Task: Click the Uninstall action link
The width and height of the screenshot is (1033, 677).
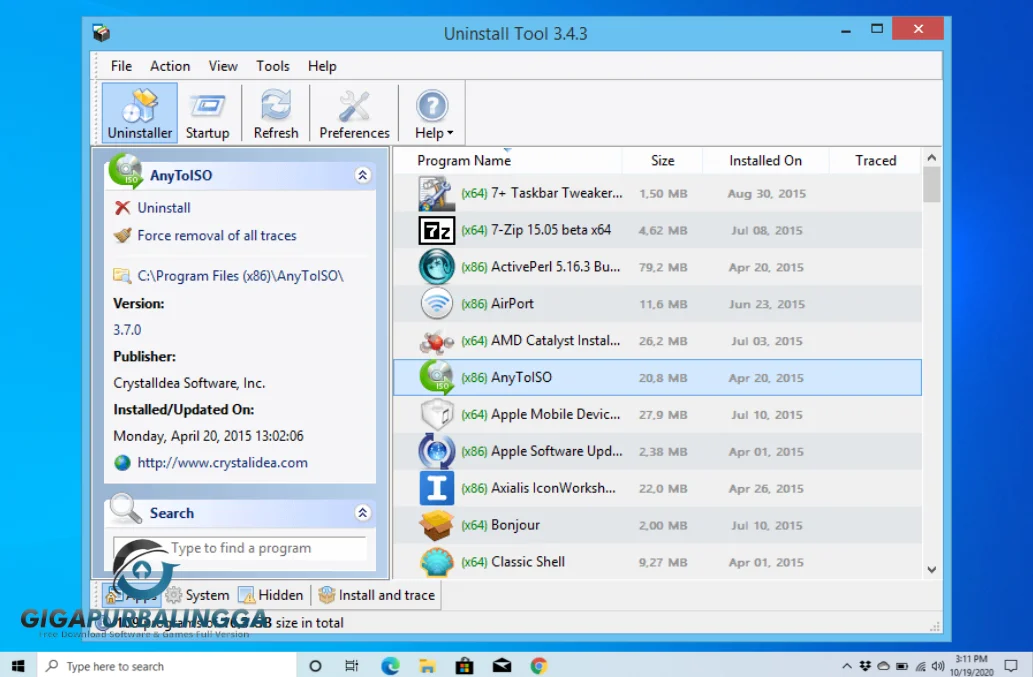Action: 164,208
